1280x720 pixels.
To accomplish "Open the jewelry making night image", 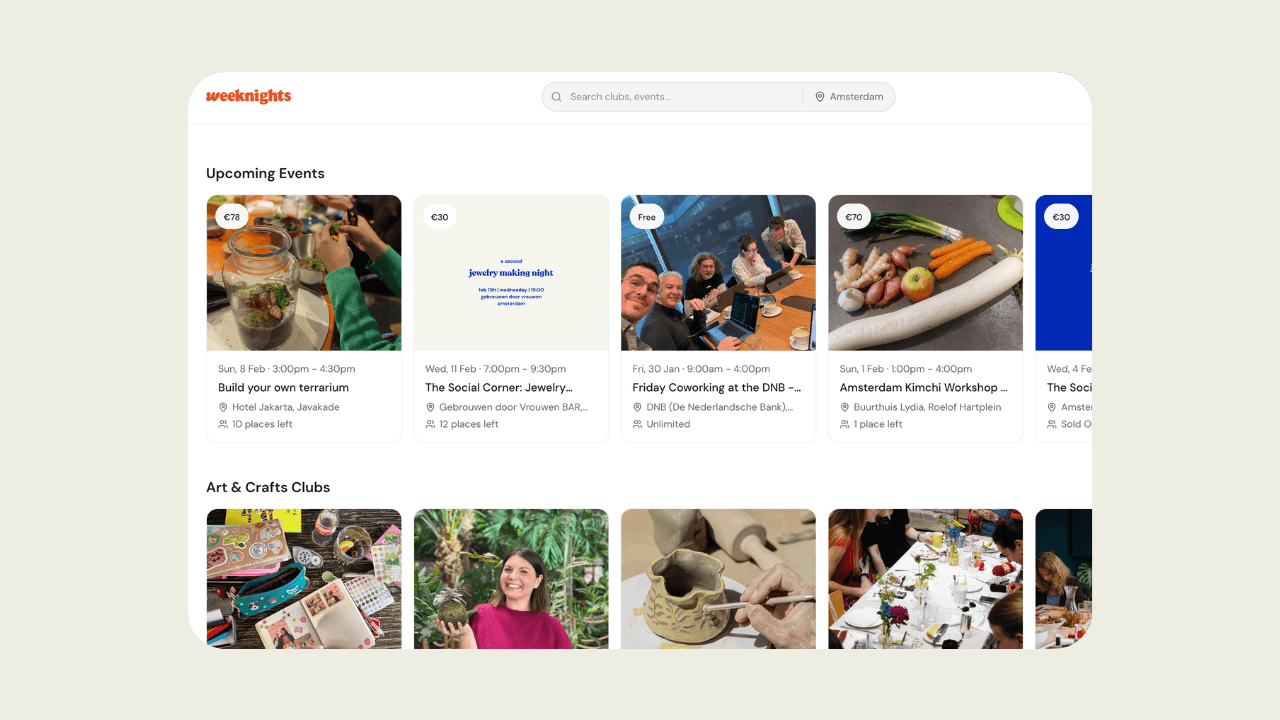I will pos(511,273).
